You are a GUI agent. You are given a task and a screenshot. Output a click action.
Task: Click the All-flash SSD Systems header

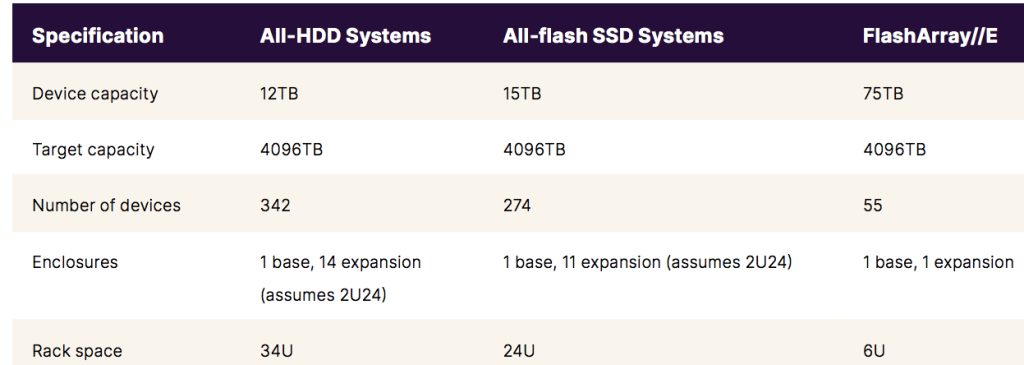[613, 36]
